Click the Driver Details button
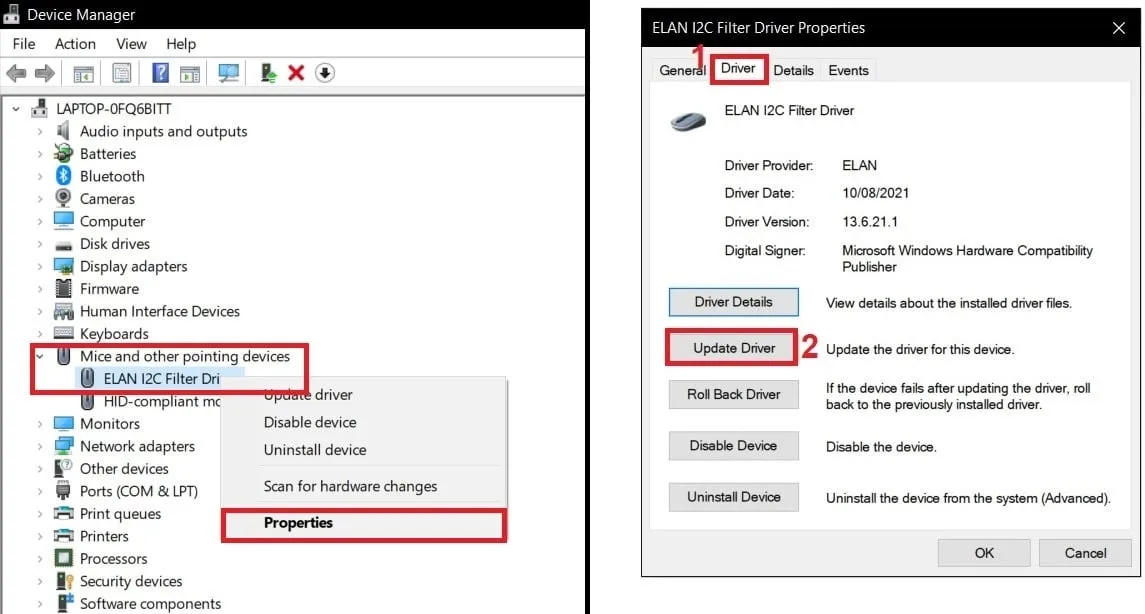The height and width of the screenshot is (614, 1145). tap(733, 302)
